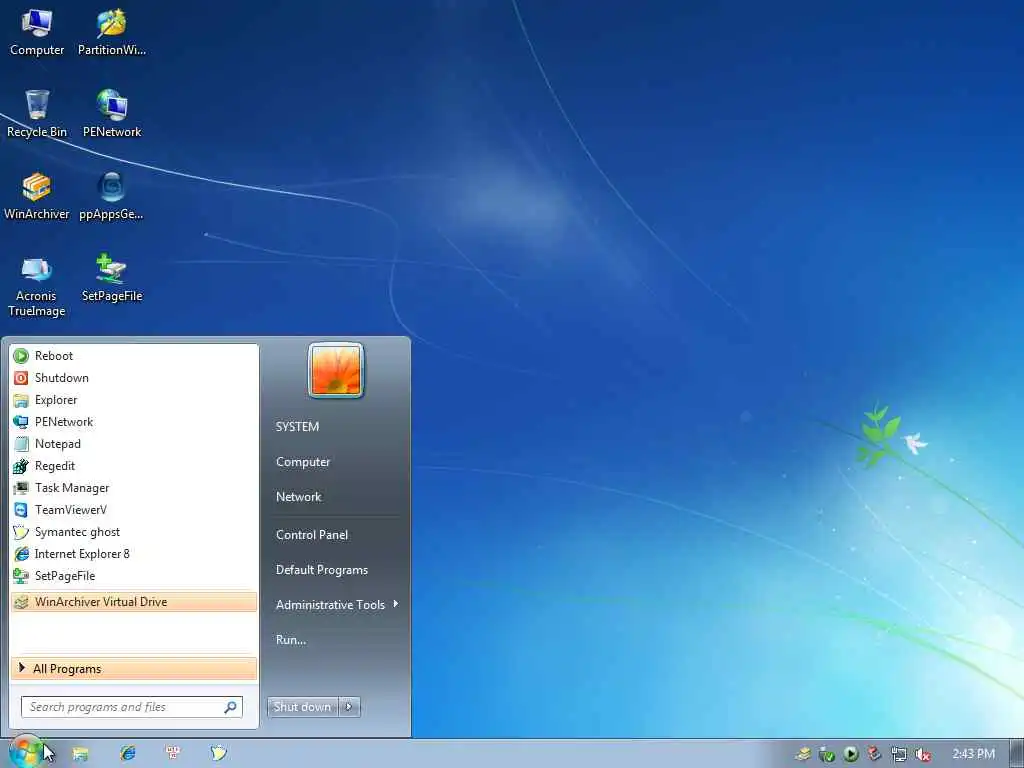1024x768 pixels.
Task: Click the 2:43 PM clock
Action: click(x=973, y=754)
